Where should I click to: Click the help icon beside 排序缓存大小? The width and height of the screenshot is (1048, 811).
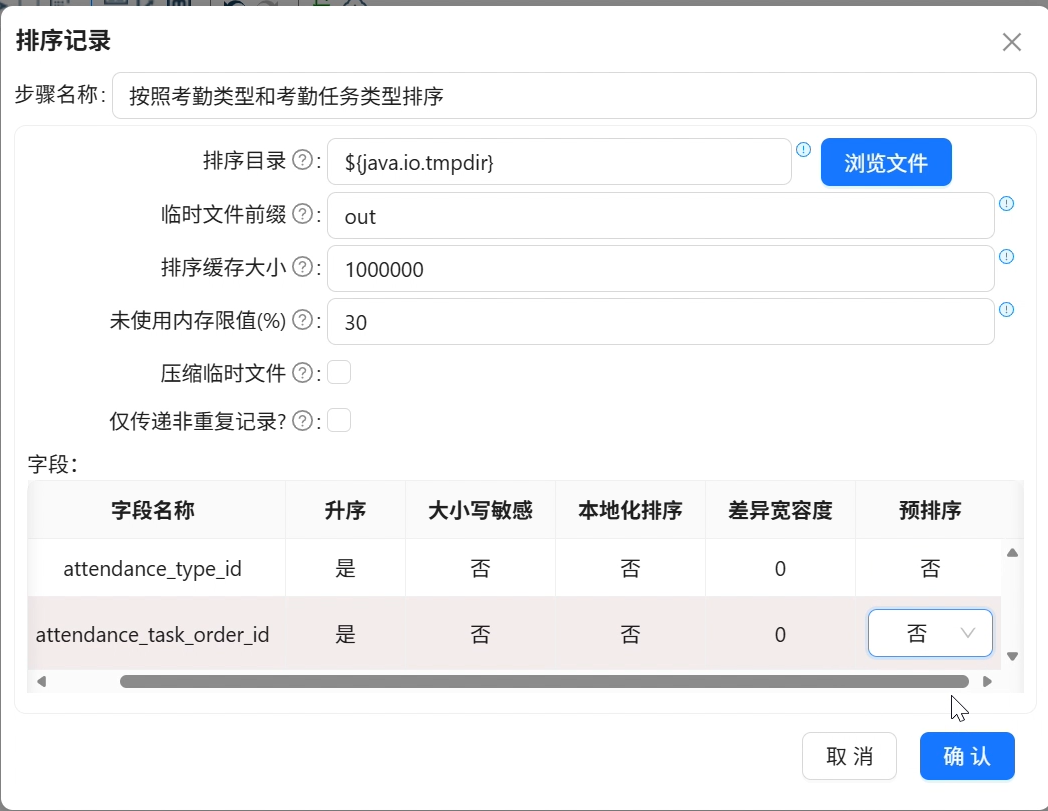click(303, 267)
